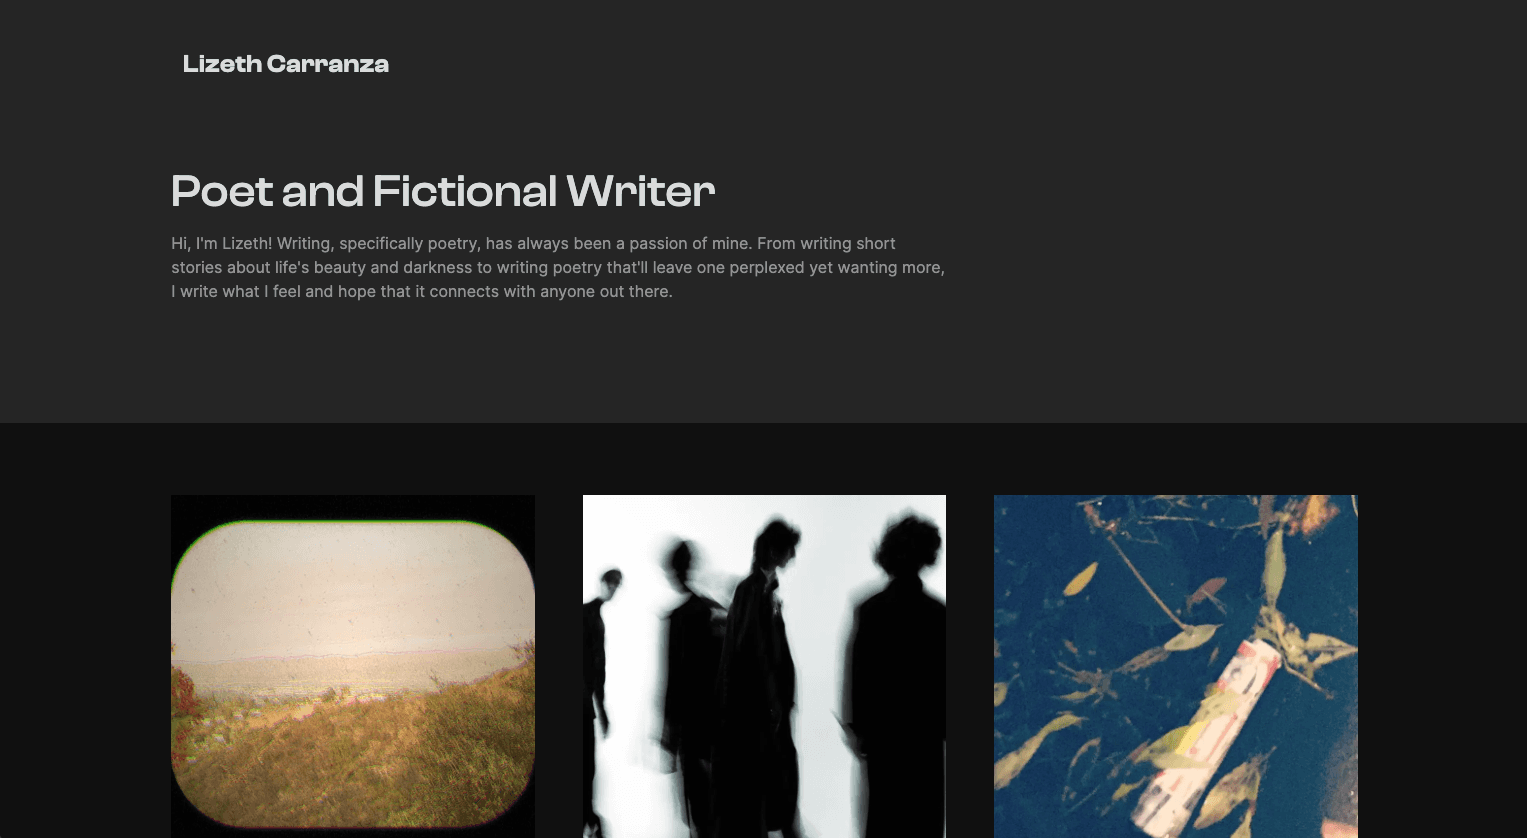Viewport: 1527px width, 838px height.
Task: Select the word "Writer" in the main heading
Action: (x=640, y=191)
